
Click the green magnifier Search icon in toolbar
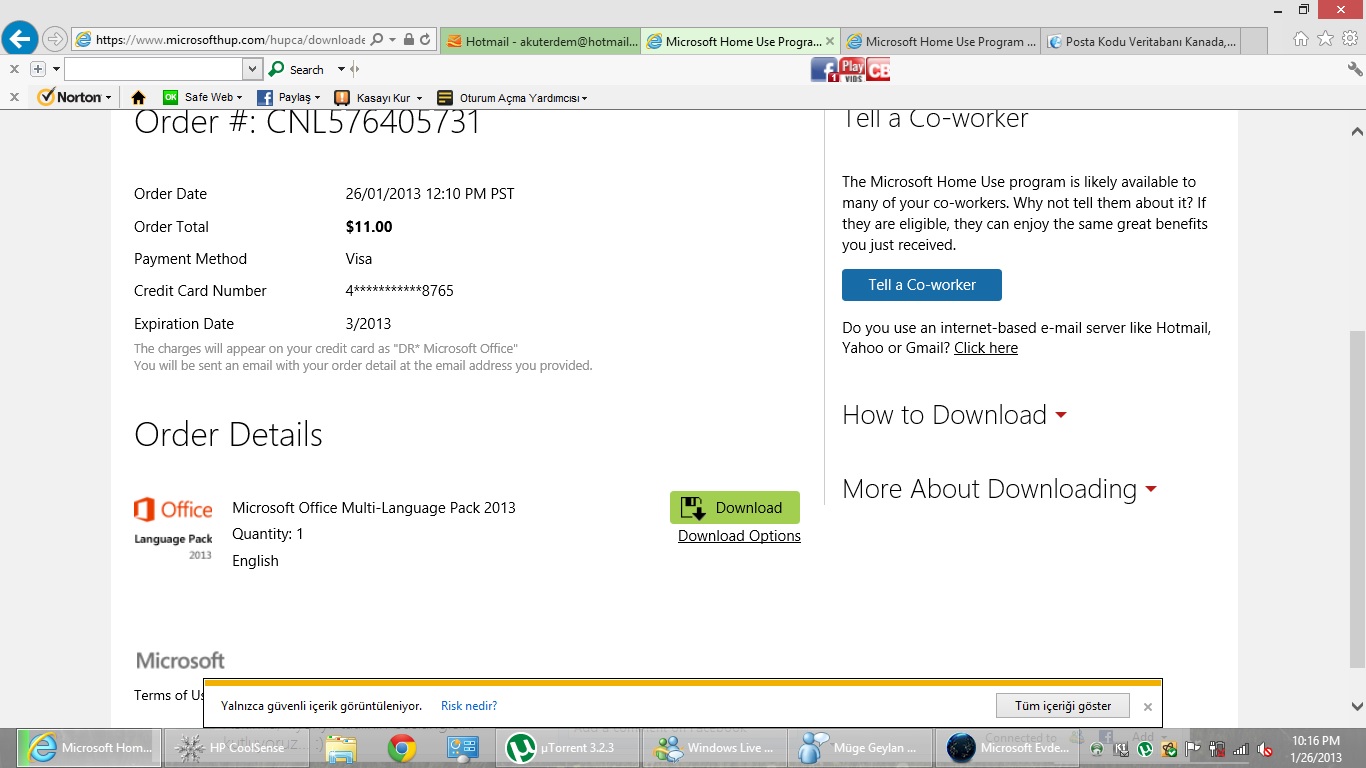[277, 69]
